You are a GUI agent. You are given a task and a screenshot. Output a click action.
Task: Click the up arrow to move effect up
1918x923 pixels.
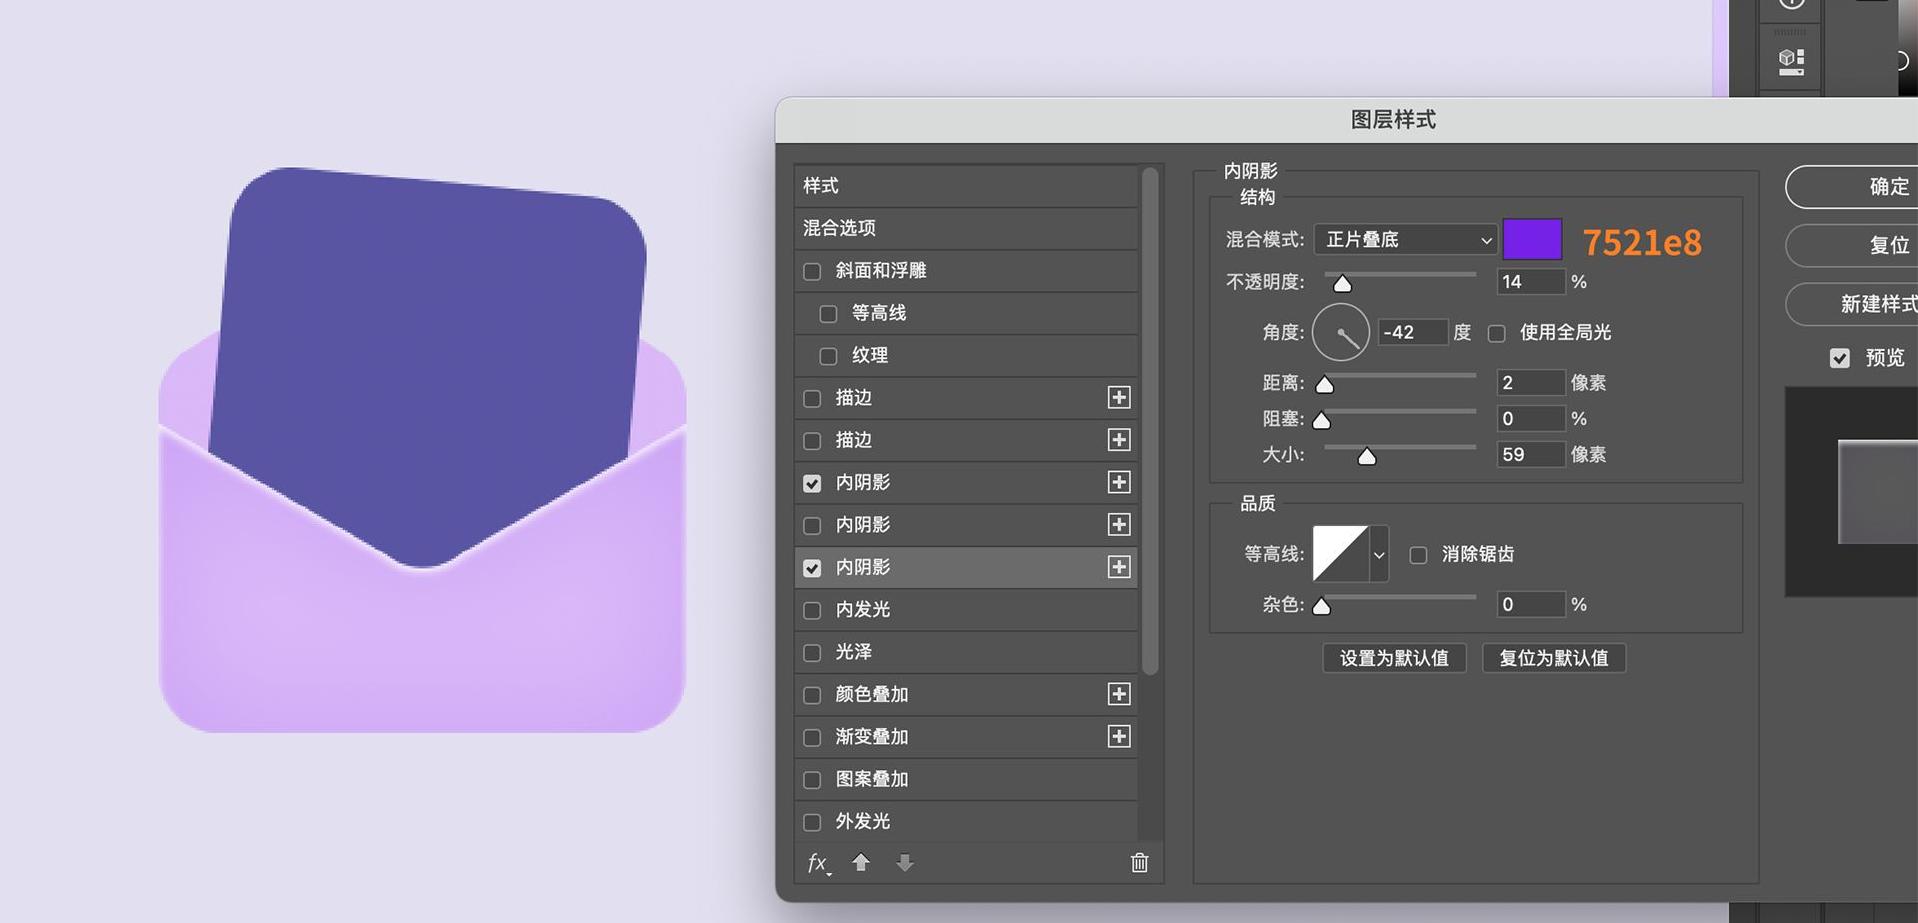[x=861, y=863]
